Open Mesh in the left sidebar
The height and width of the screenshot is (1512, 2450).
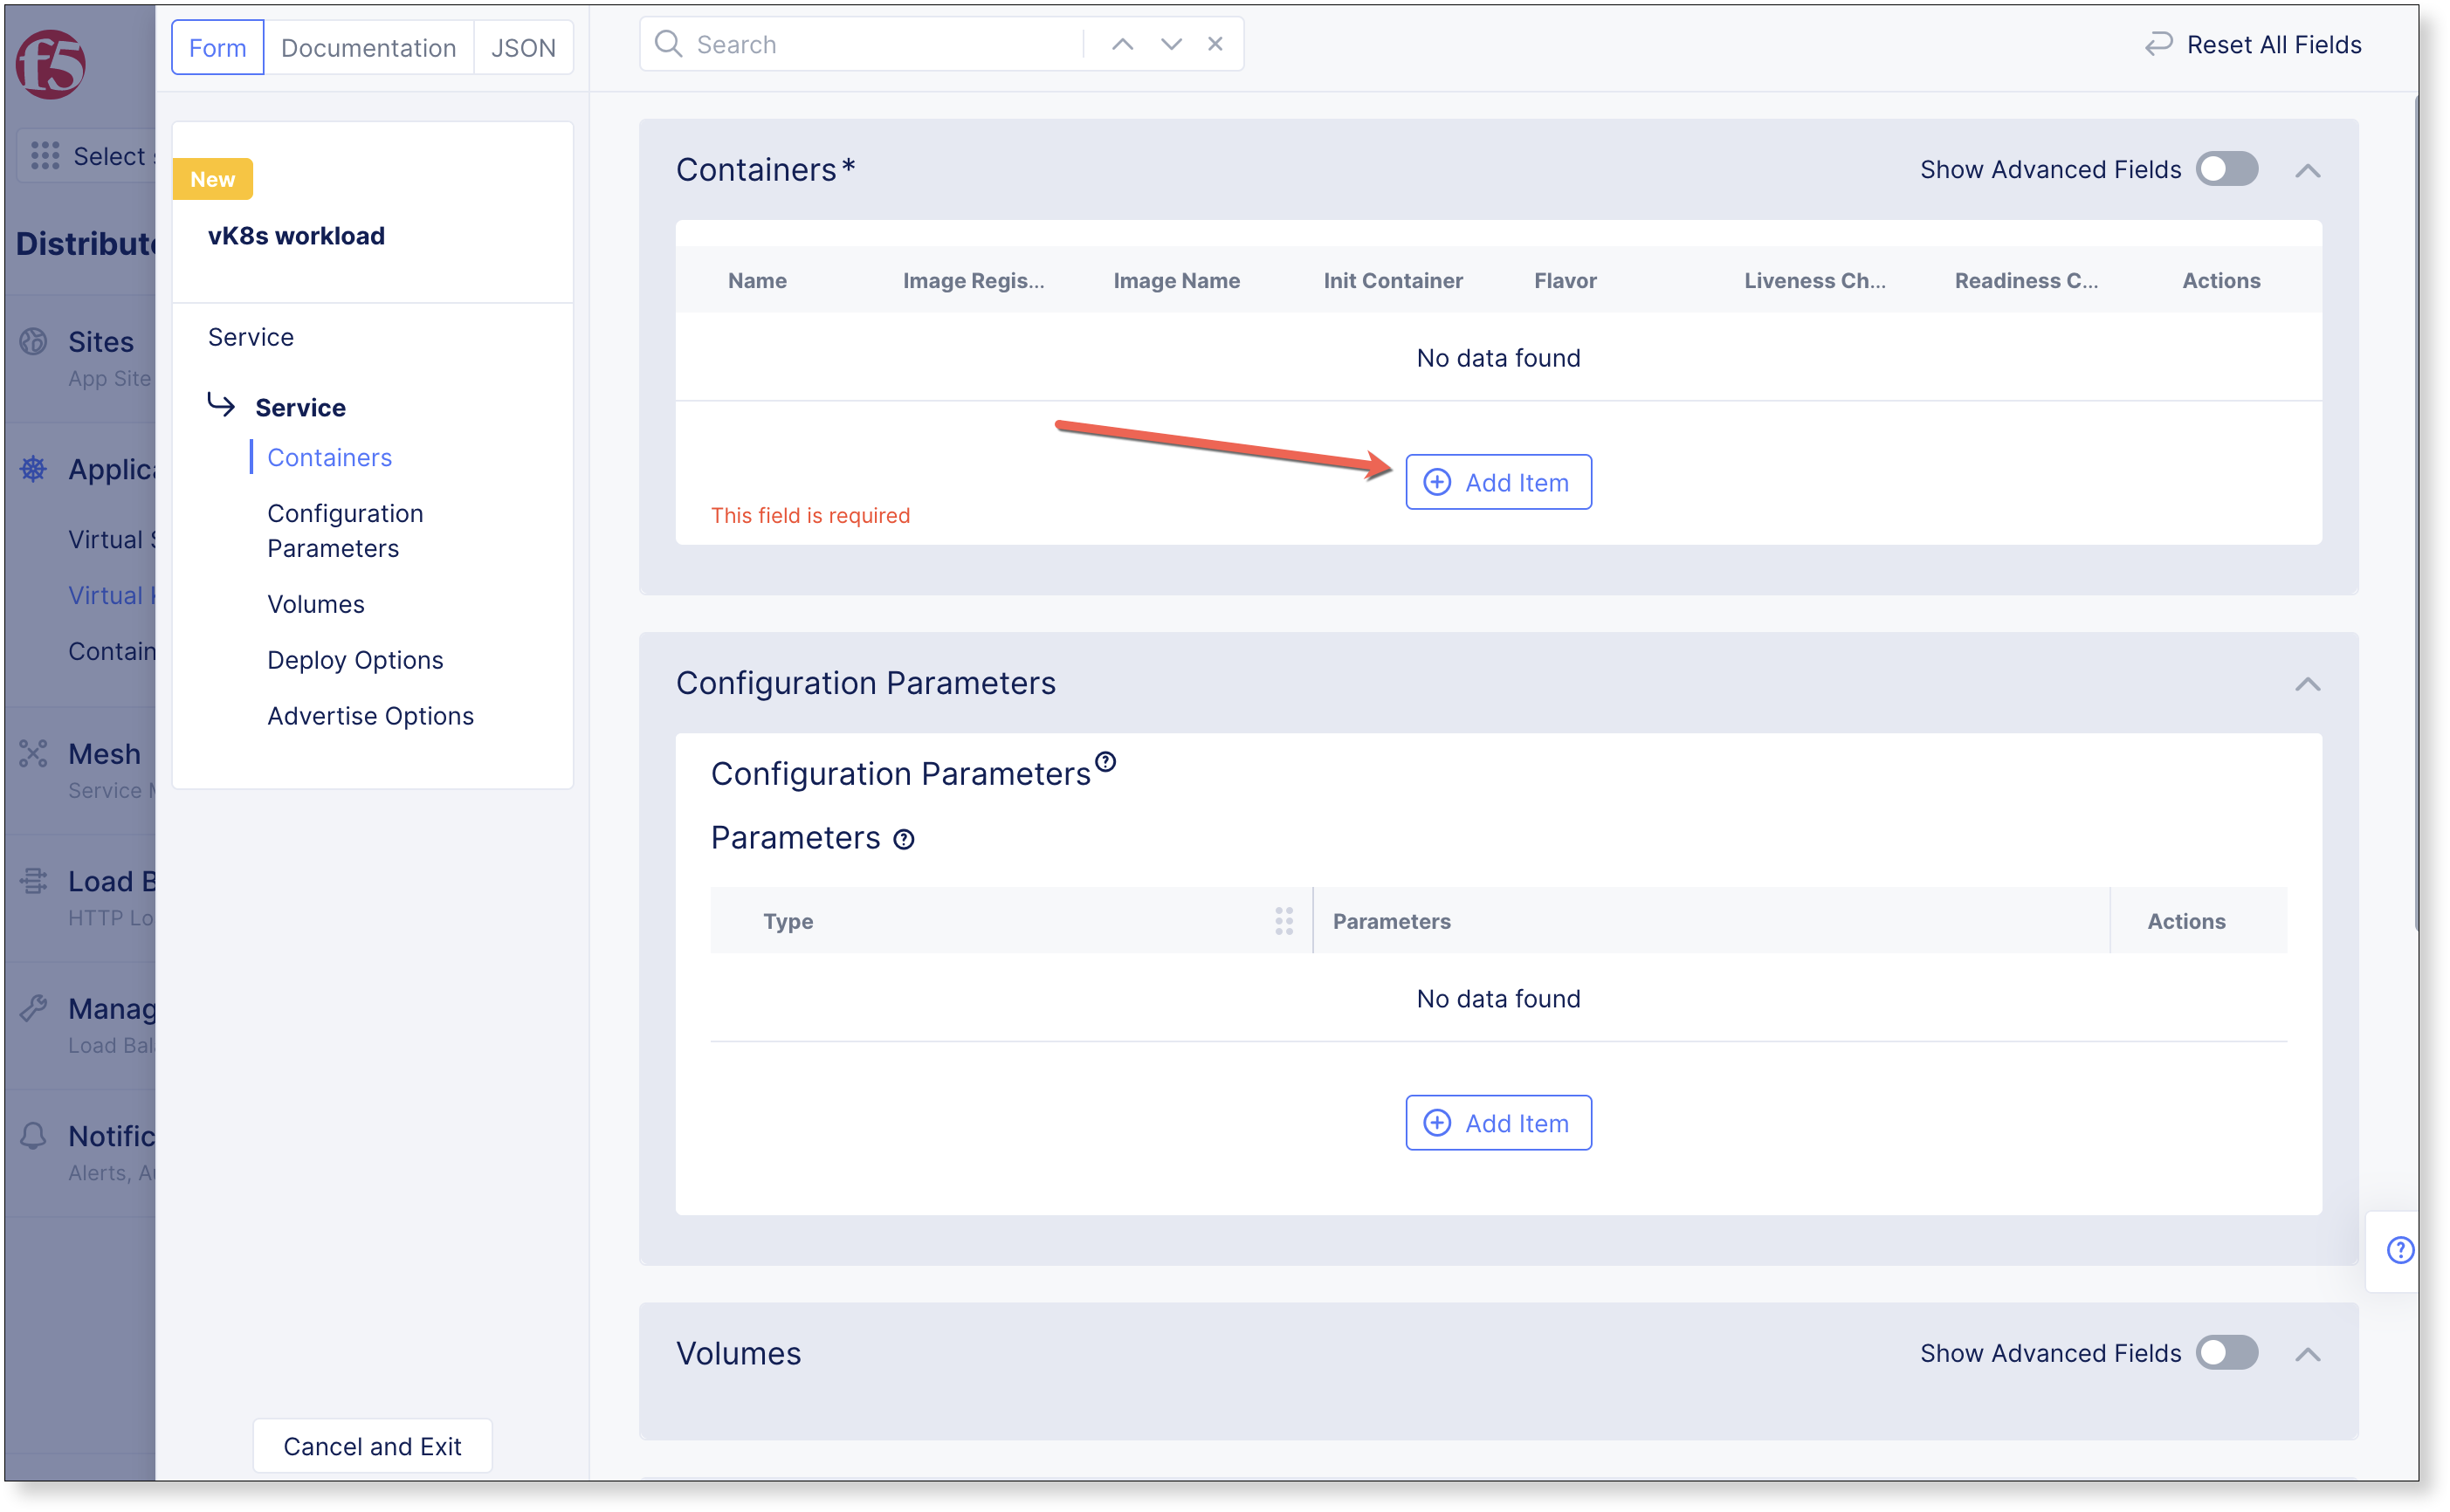(104, 754)
